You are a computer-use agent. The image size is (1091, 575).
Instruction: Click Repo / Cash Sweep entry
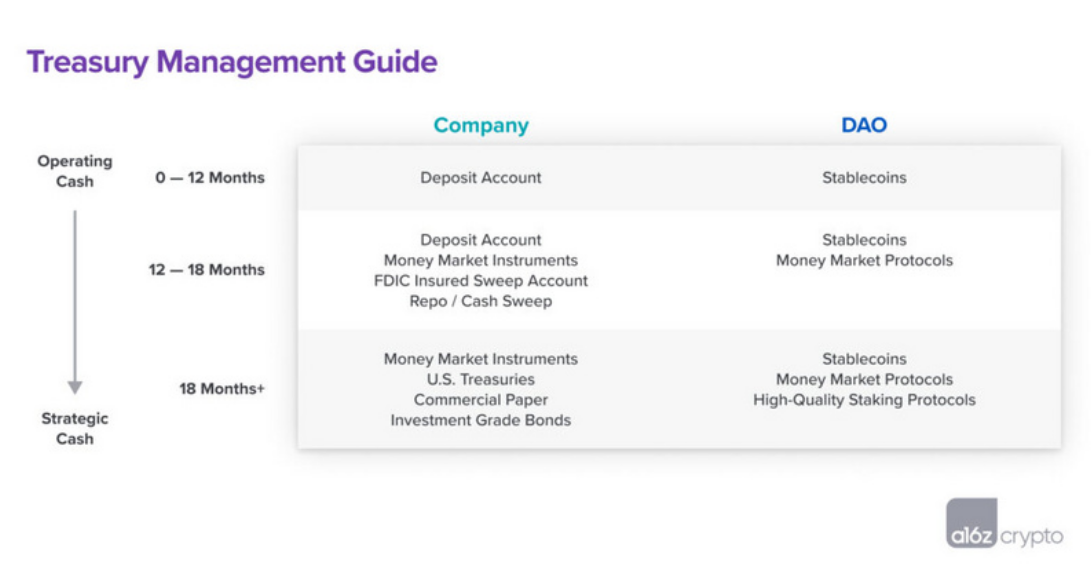pos(481,301)
